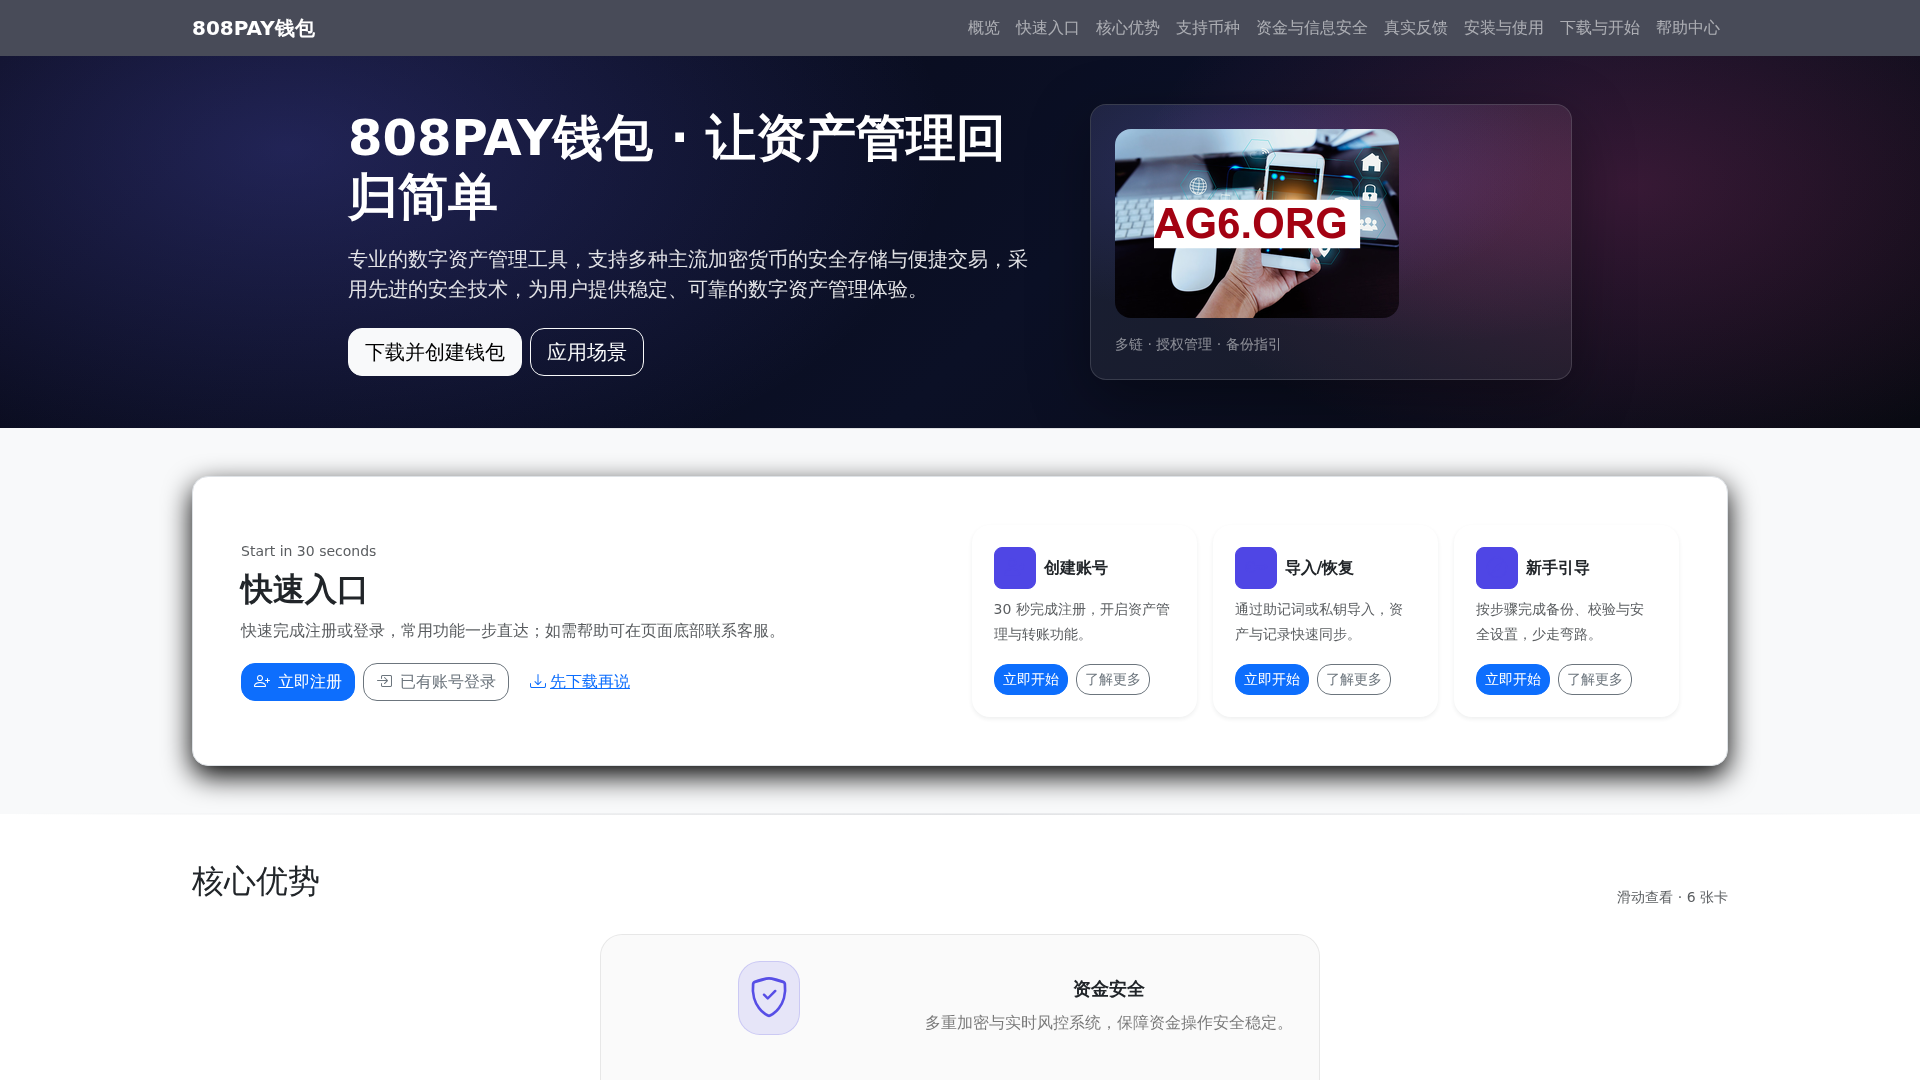Click the 快速入口 section heading
Screen dimensions: 1920x1080
pyautogui.click(x=304, y=590)
